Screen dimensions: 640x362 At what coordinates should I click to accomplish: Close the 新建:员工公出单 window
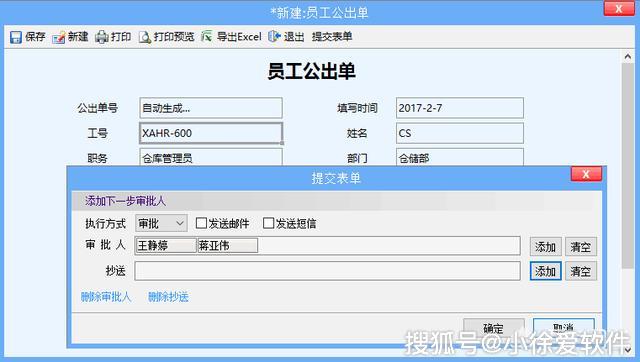point(619,9)
